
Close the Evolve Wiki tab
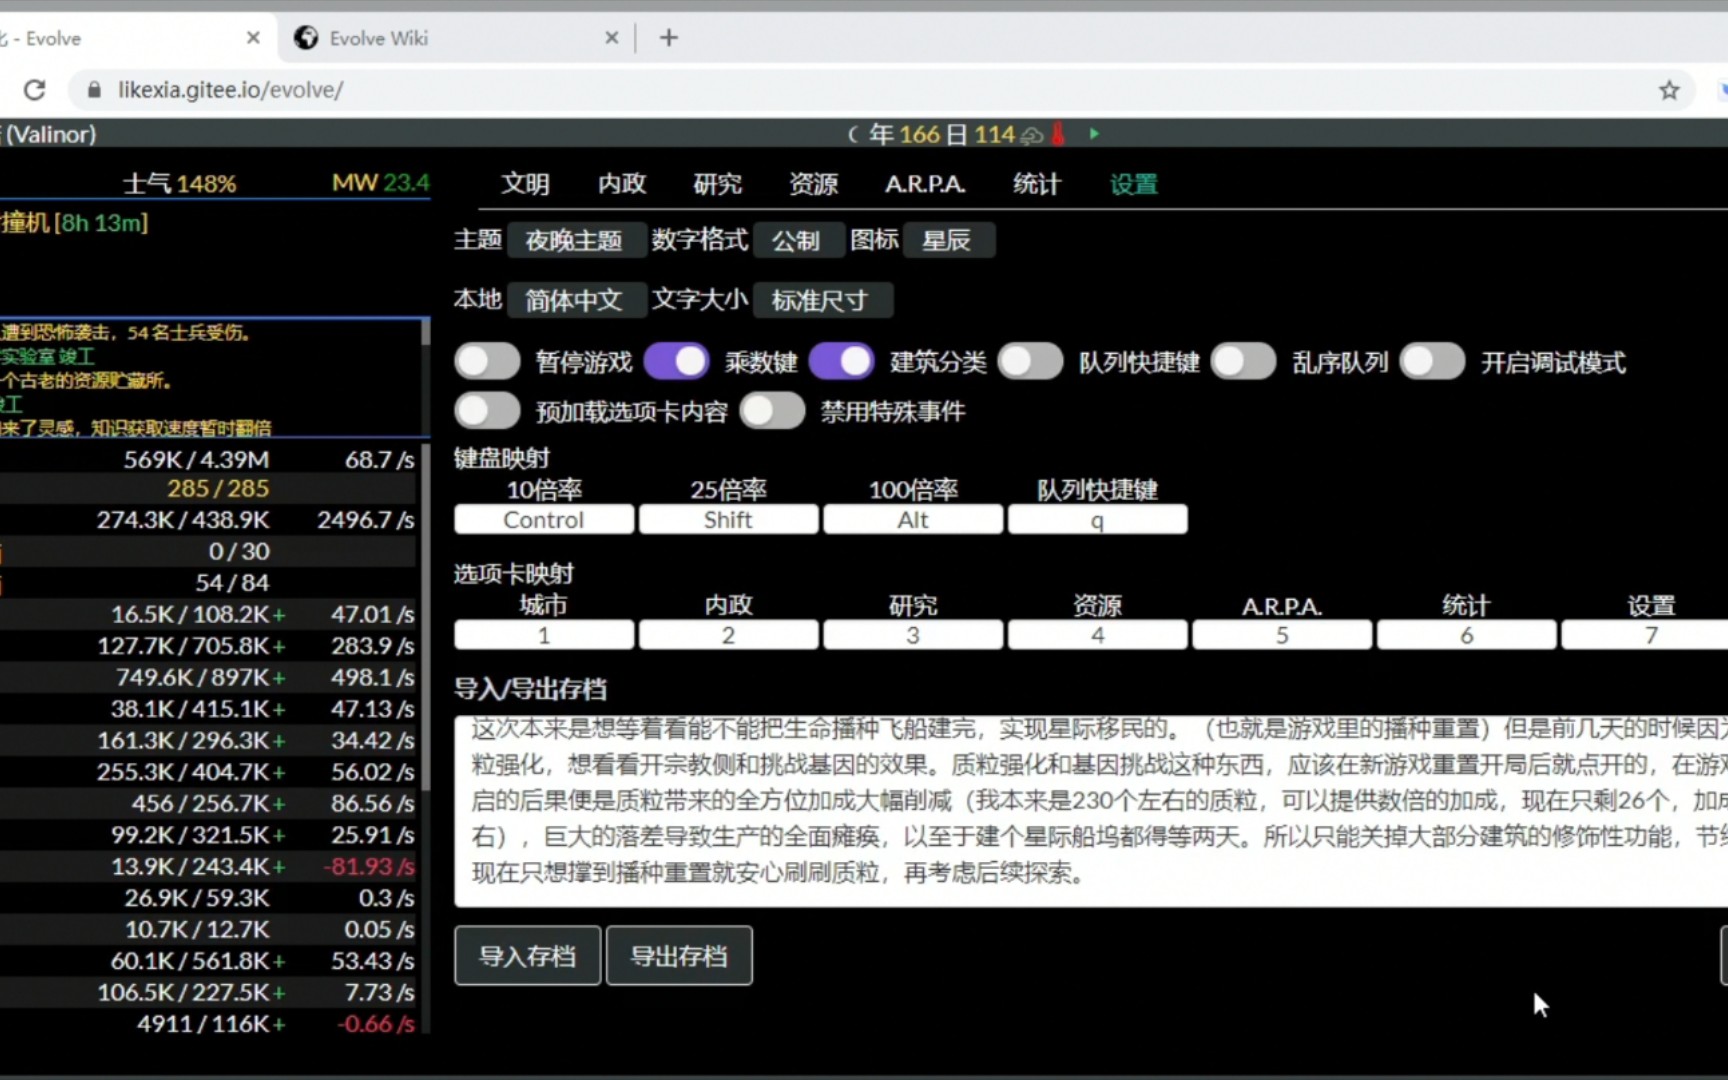coord(612,38)
